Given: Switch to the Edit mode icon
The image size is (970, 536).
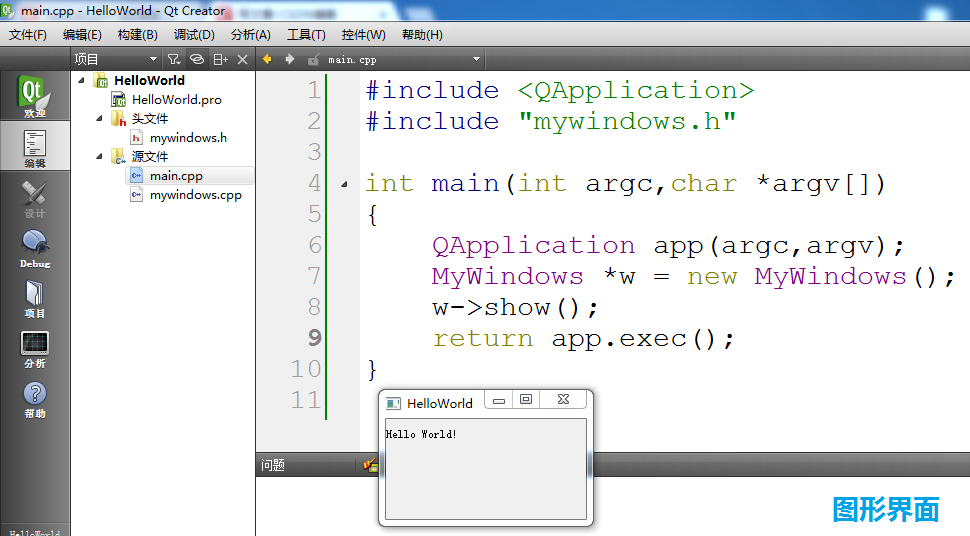Looking at the screenshot, I should pos(35,146).
